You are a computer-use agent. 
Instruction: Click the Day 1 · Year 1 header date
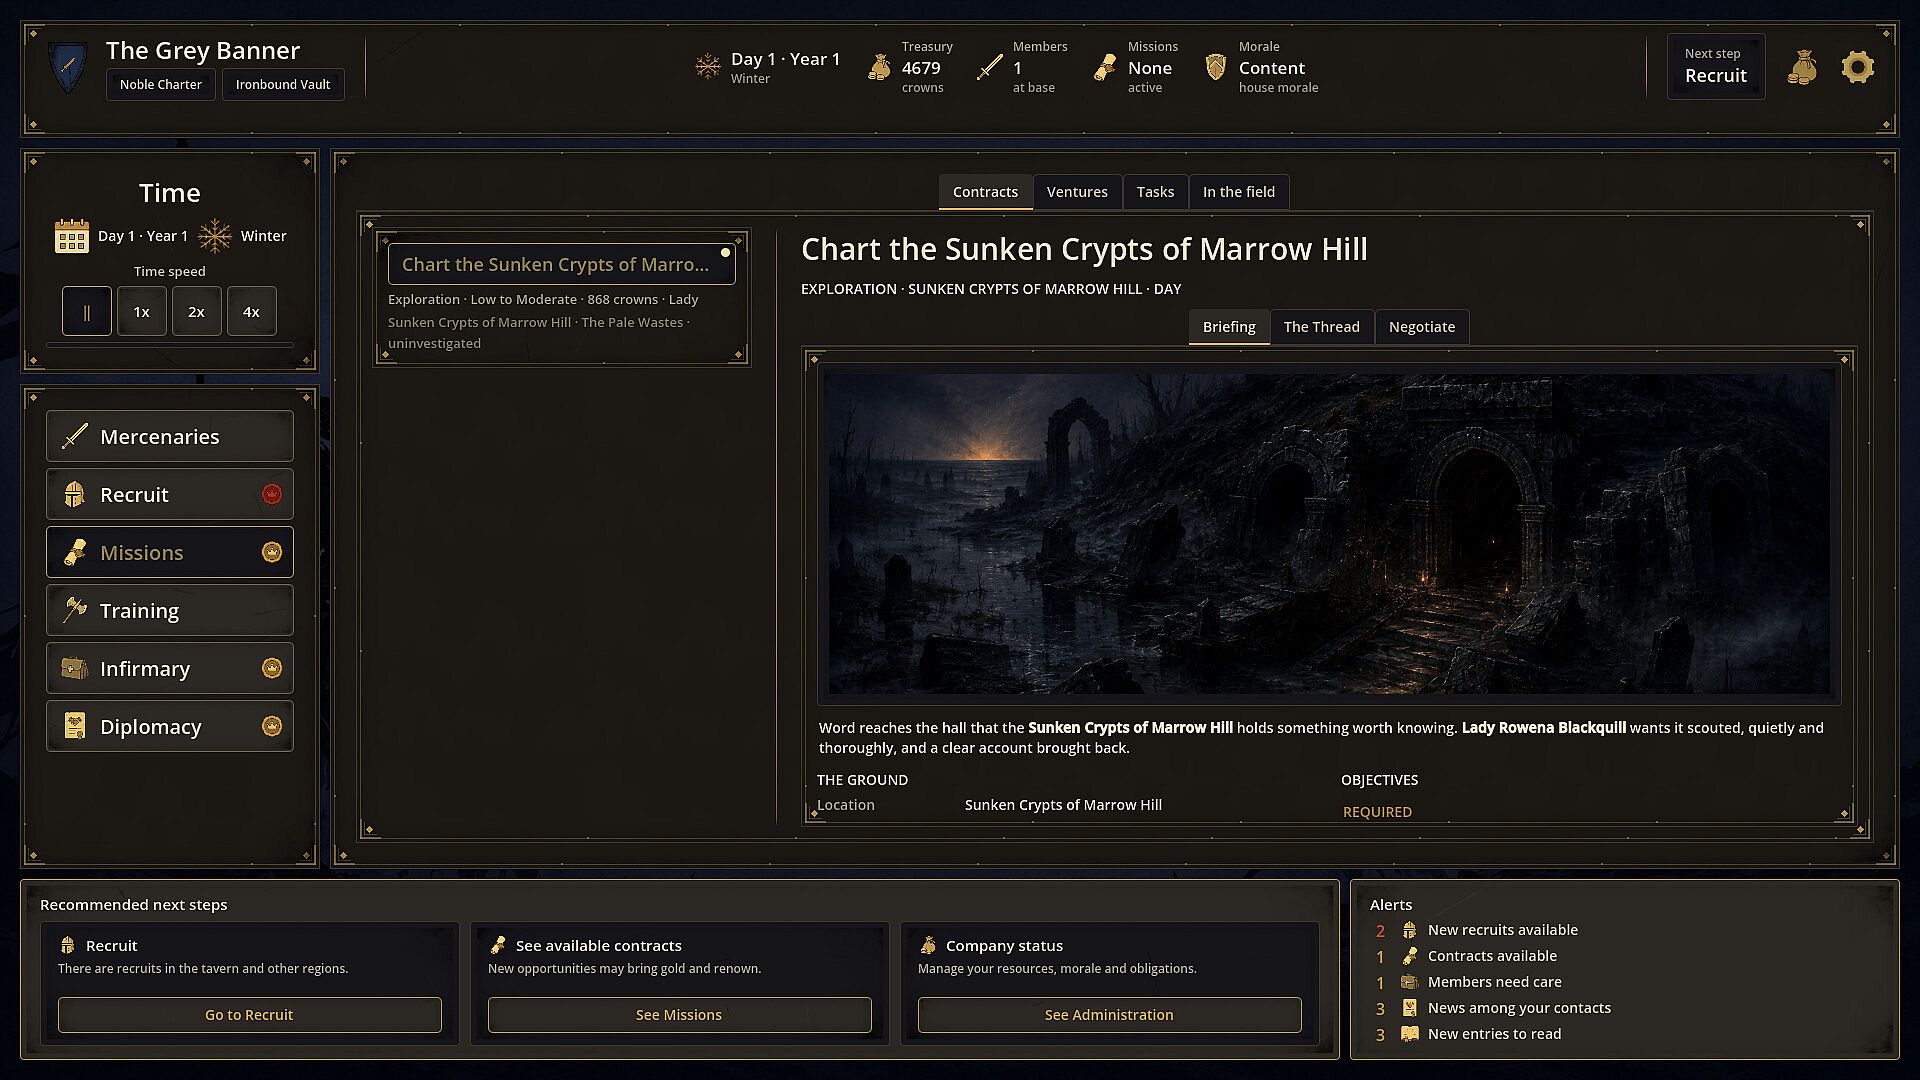pos(785,59)
